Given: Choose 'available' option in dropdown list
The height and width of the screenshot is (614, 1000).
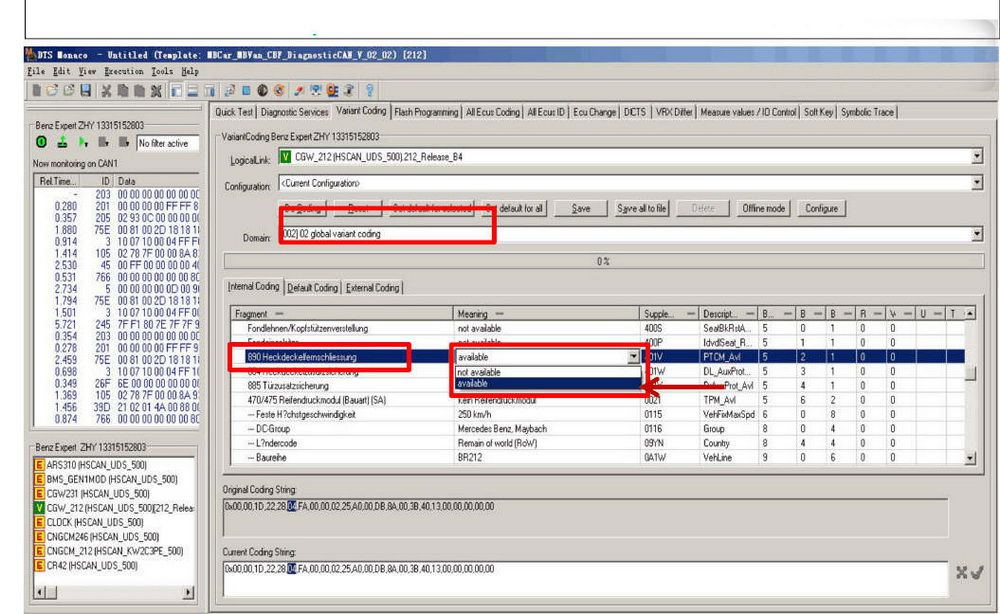Looking at the screenshot, I should point(473,383).
